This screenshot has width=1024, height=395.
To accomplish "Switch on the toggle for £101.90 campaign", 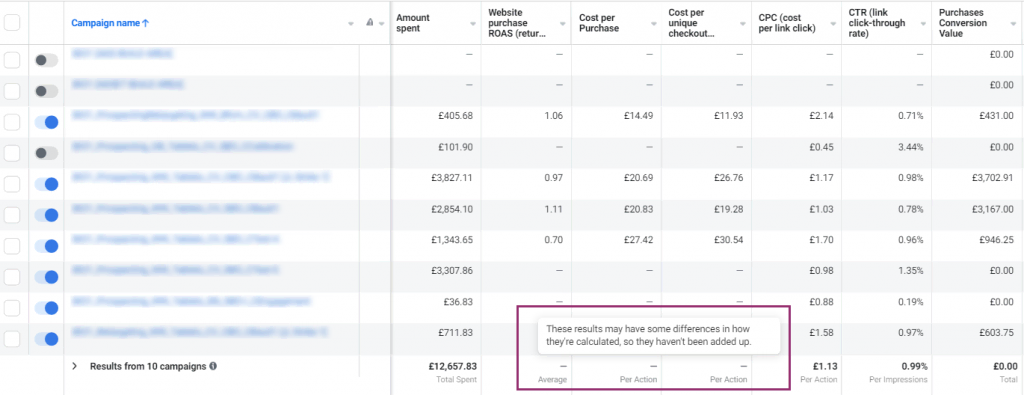I will coord(46,153).
